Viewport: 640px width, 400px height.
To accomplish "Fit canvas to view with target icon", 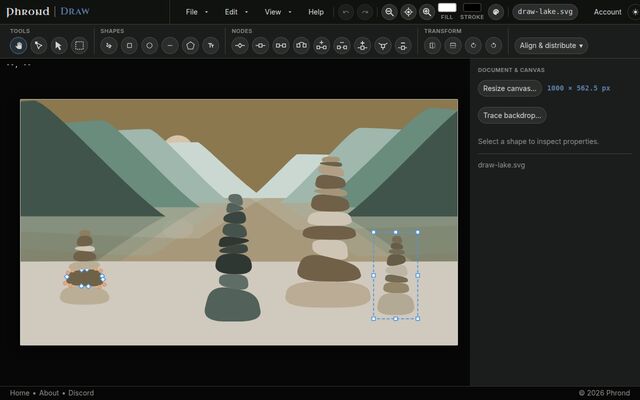I will tap(408, 12).
